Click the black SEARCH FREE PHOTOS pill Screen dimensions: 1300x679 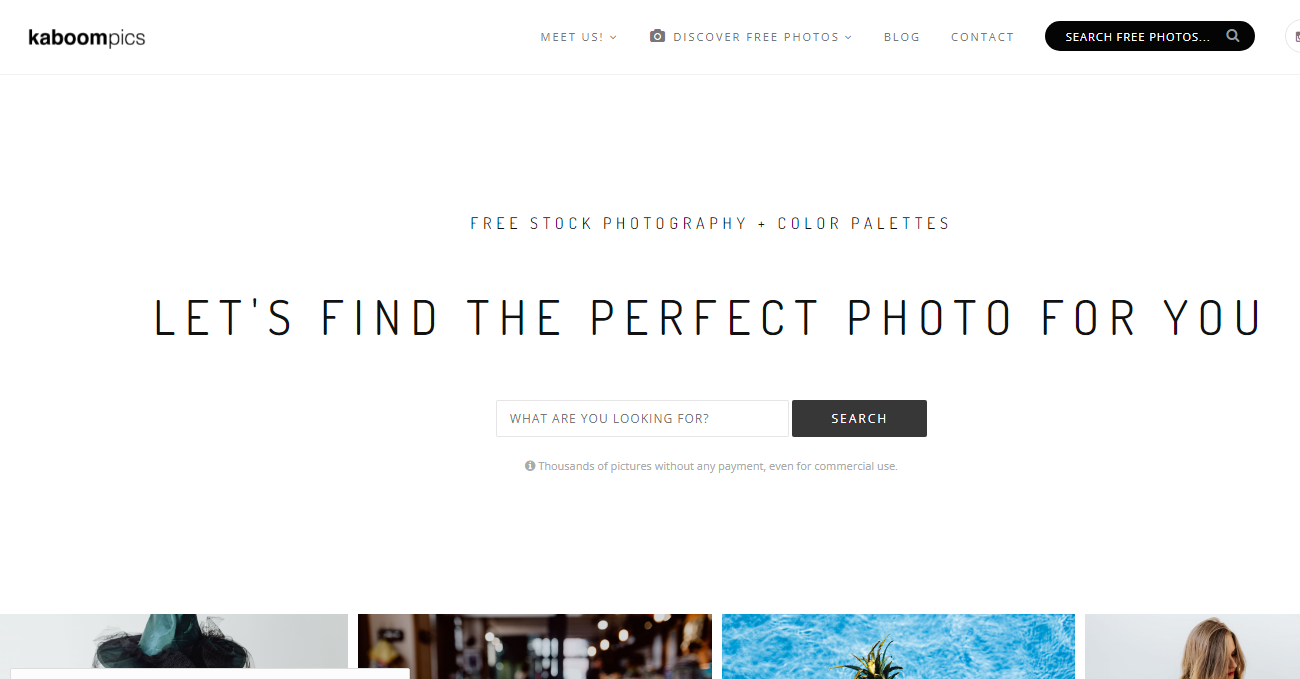click(1150, 36)
